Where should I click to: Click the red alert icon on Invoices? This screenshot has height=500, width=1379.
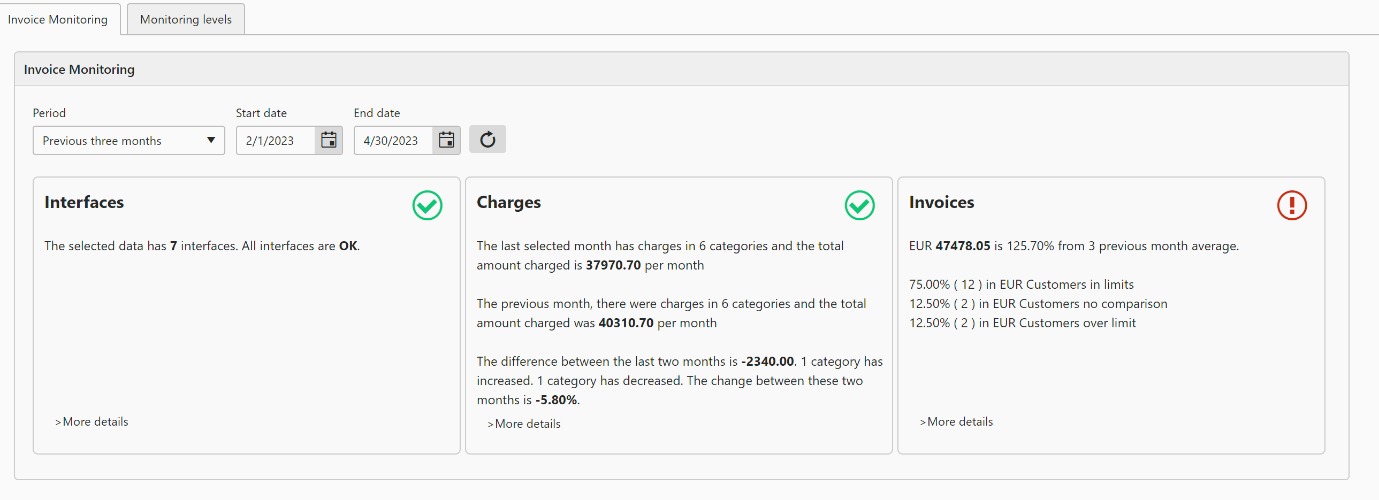pyautogui.click(x=1292, y=205)
